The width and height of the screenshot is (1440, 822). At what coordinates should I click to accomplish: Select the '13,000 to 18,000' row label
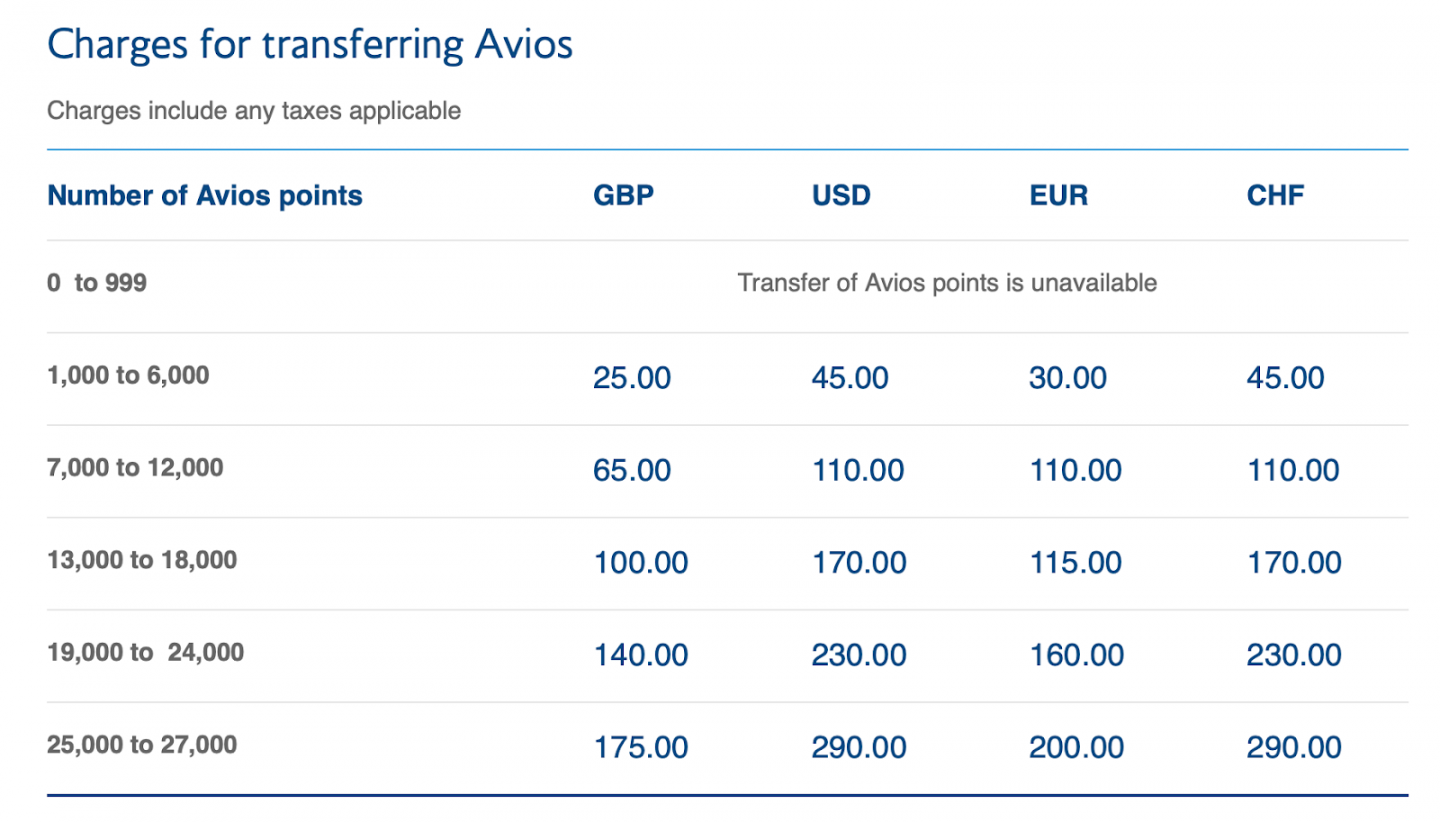[142, 559]
